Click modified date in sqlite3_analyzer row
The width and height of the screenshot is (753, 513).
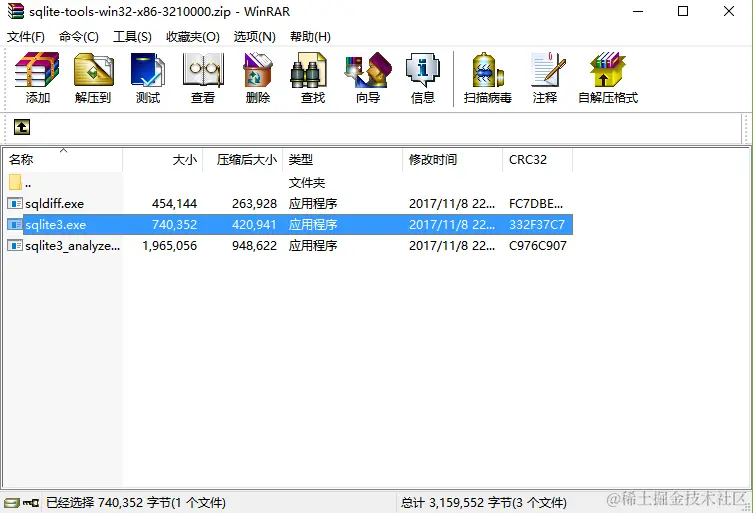(452, 245)
